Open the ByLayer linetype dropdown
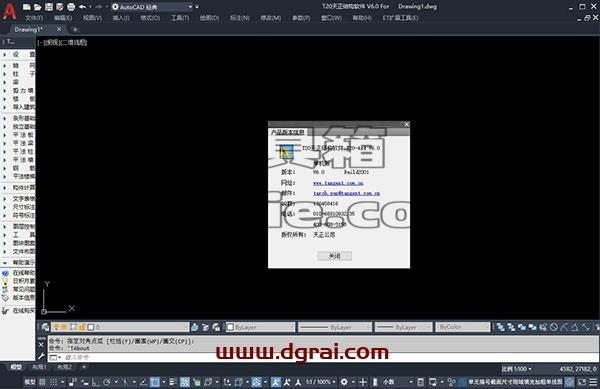 (x=335, y=327)
